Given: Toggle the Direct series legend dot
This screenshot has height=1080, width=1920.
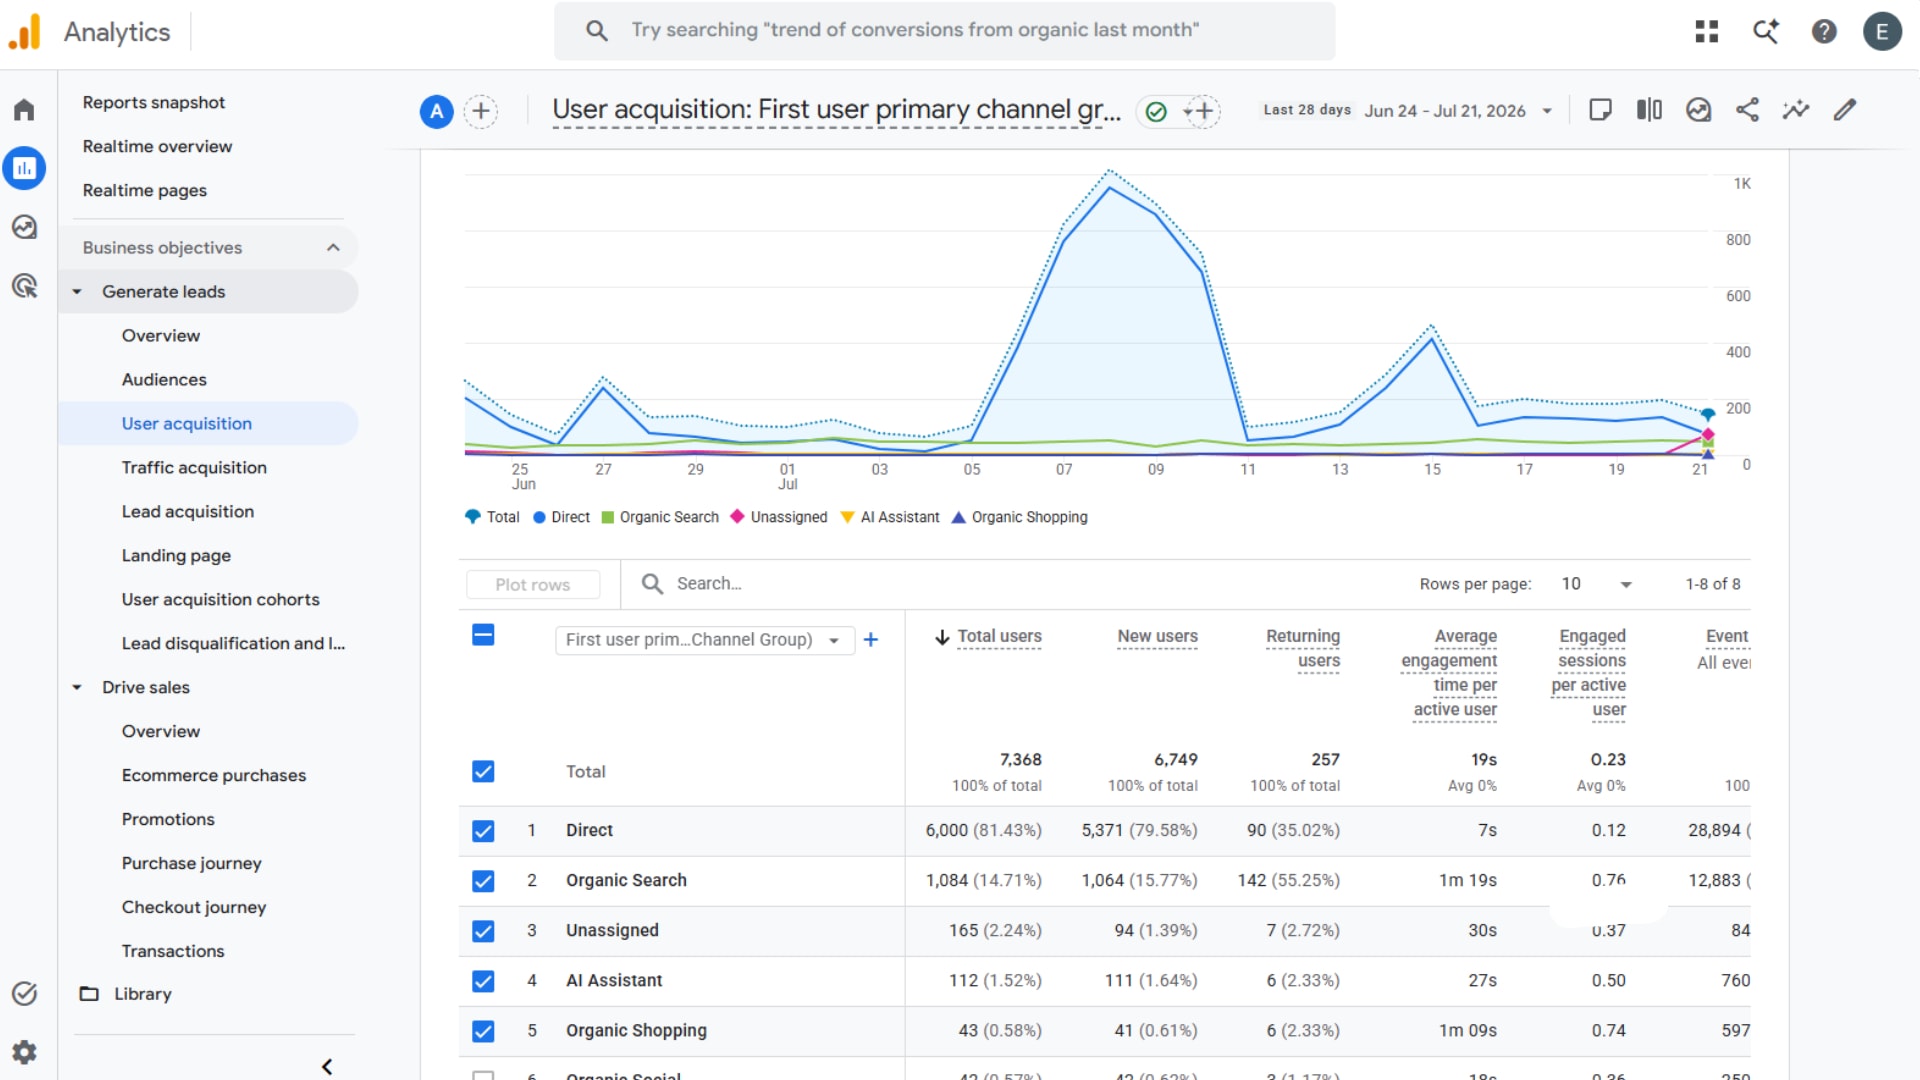Looking at the screenshot, I should 539,517.
